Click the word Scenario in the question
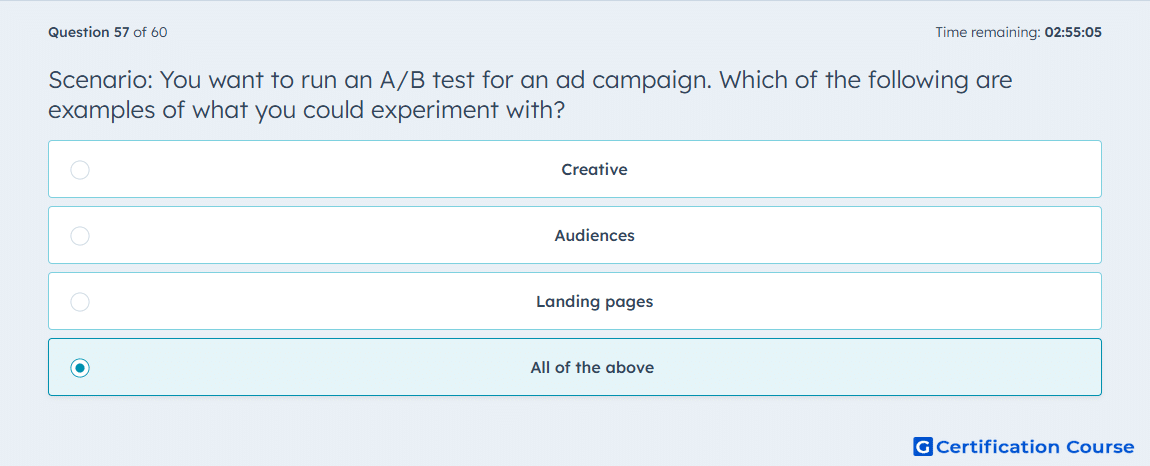The image size is (1150, 466). (100, 79)
